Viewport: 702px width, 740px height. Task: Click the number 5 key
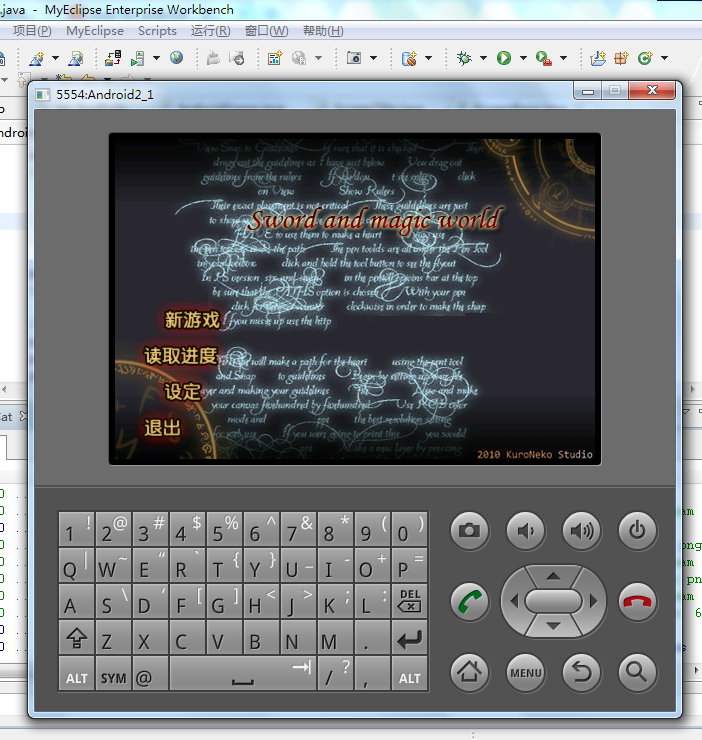[x=224, y=529]
